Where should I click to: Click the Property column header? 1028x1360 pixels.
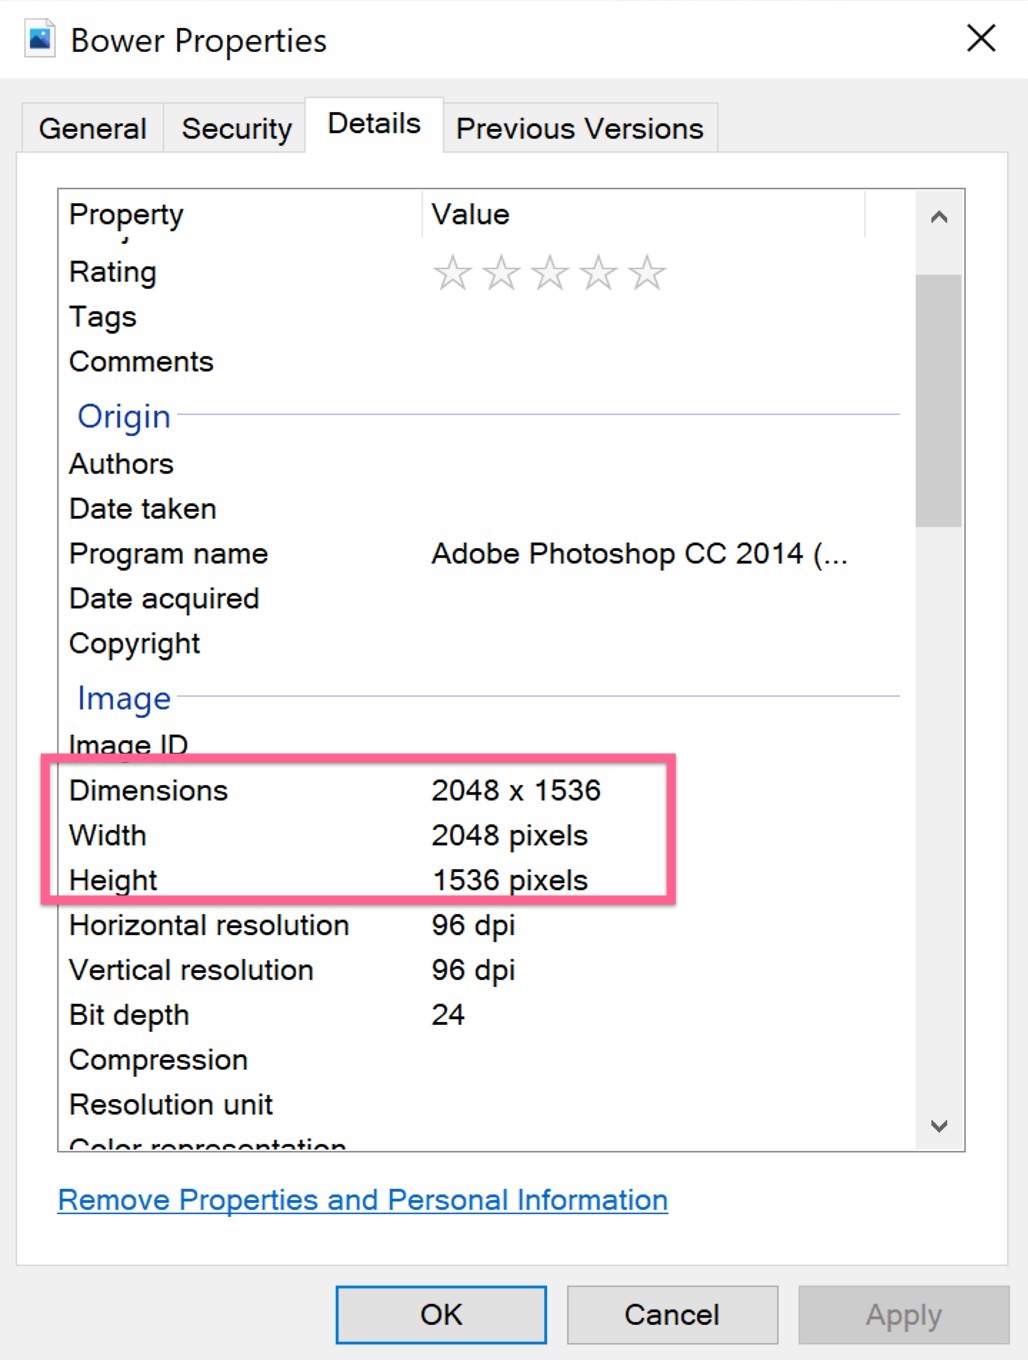coord(240,214)
